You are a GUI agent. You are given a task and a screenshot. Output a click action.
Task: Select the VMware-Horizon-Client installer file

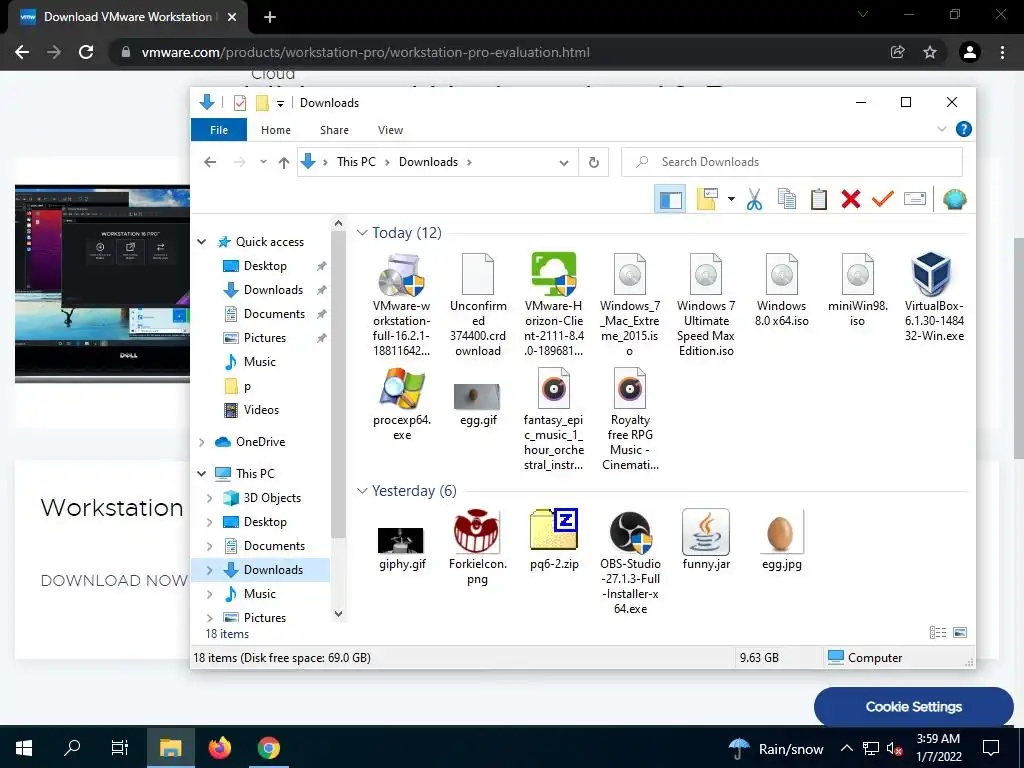click(x=554, y=304)
